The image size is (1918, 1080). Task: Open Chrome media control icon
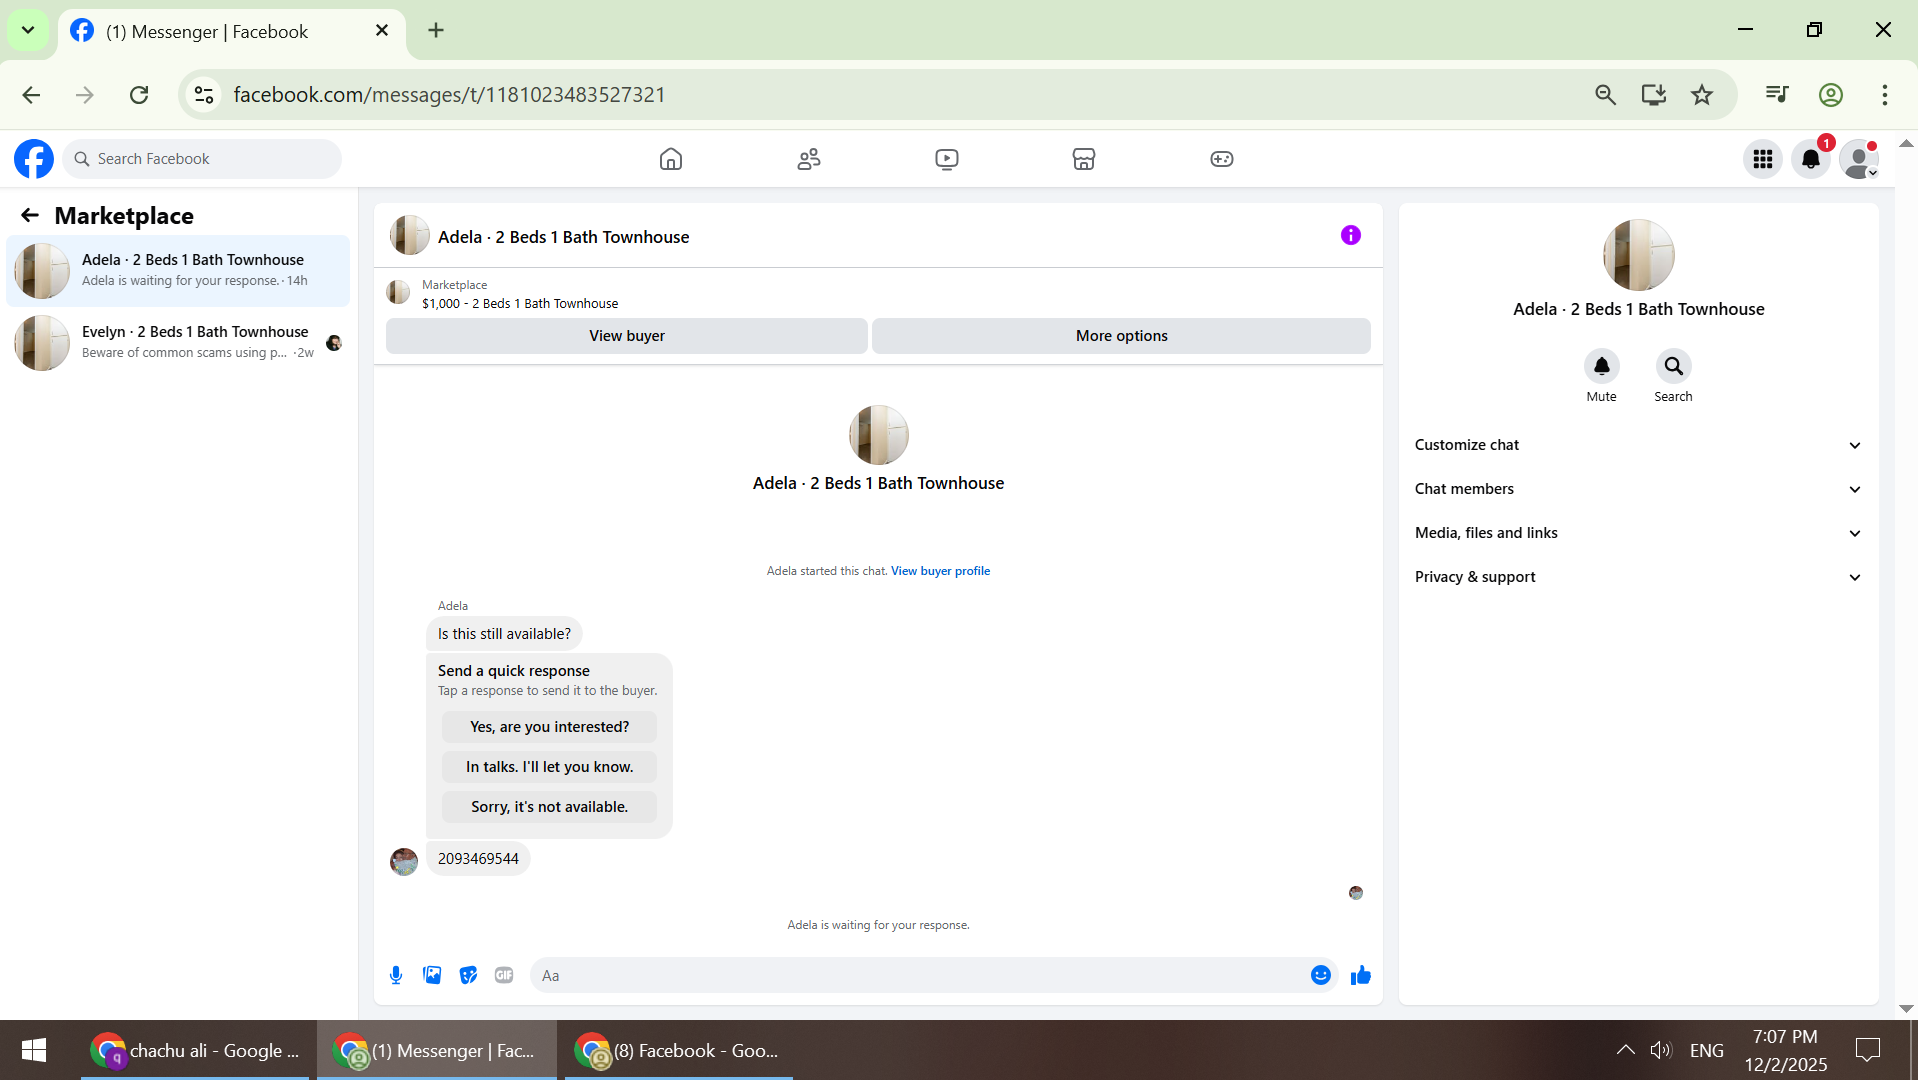[1777, 95]
